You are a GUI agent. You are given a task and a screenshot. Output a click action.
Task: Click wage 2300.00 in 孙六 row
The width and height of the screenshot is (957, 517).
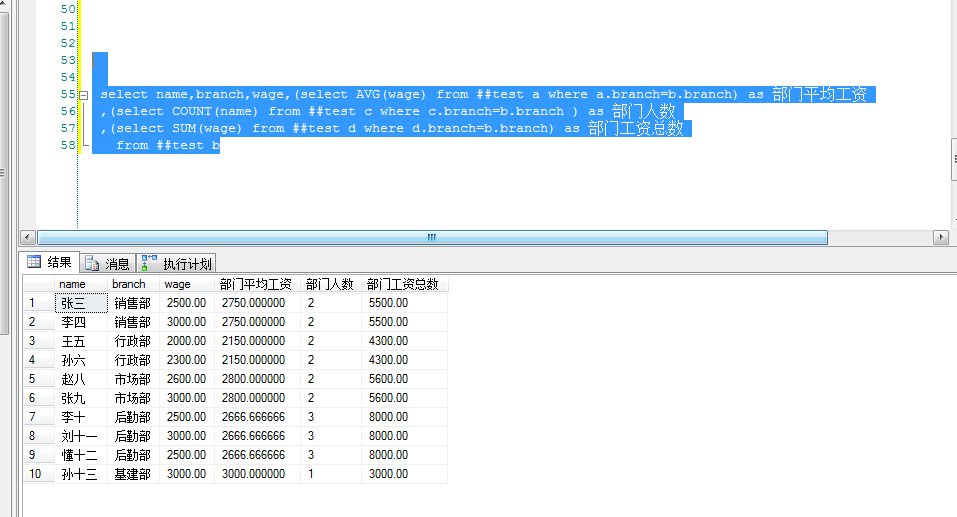[x=187, y=360]
